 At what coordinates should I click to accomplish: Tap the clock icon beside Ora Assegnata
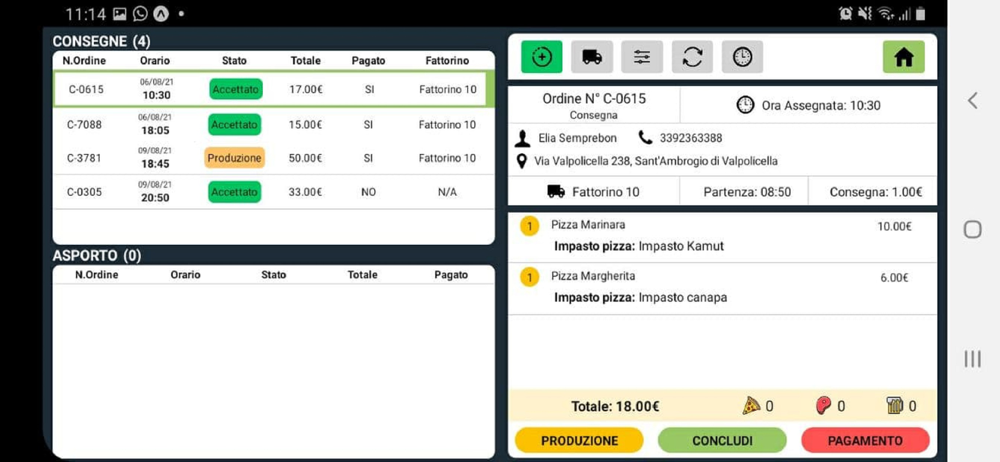pos(745,105)
